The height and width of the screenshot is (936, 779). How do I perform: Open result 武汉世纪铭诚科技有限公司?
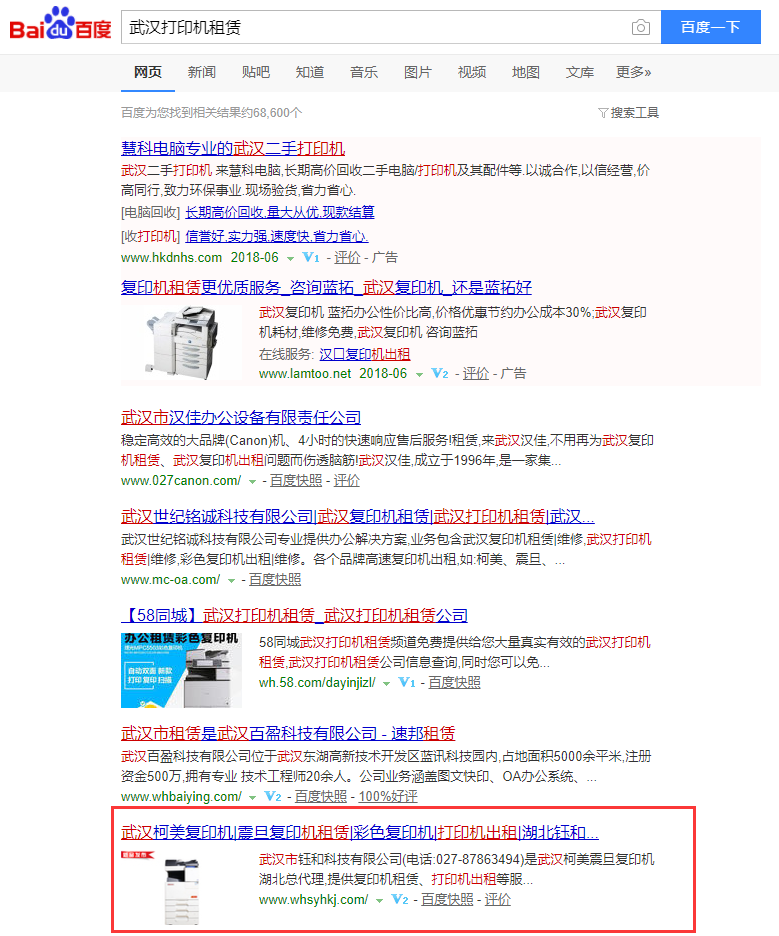358,516
